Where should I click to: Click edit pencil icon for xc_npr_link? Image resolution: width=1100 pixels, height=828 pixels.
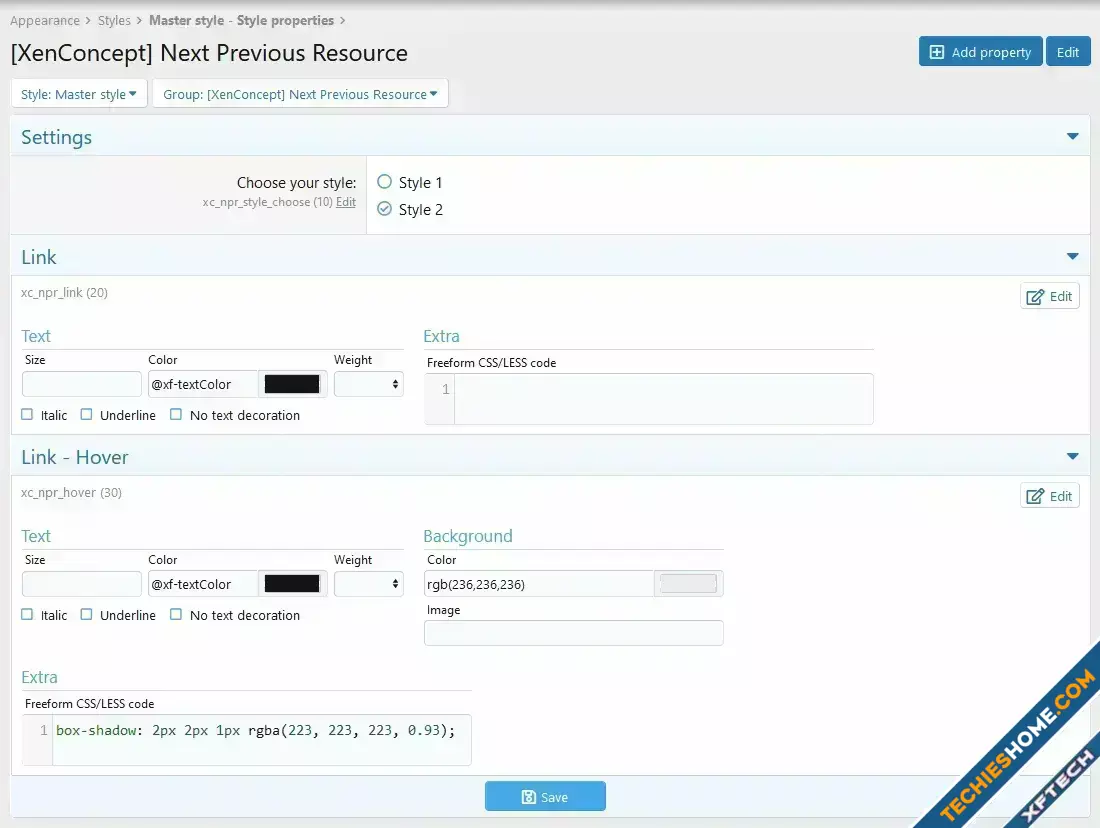[x=1036, y=296]
